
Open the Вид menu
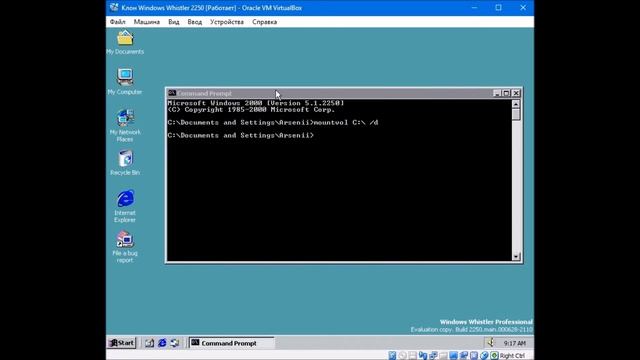pyautogui.click(x=173, y=22)
